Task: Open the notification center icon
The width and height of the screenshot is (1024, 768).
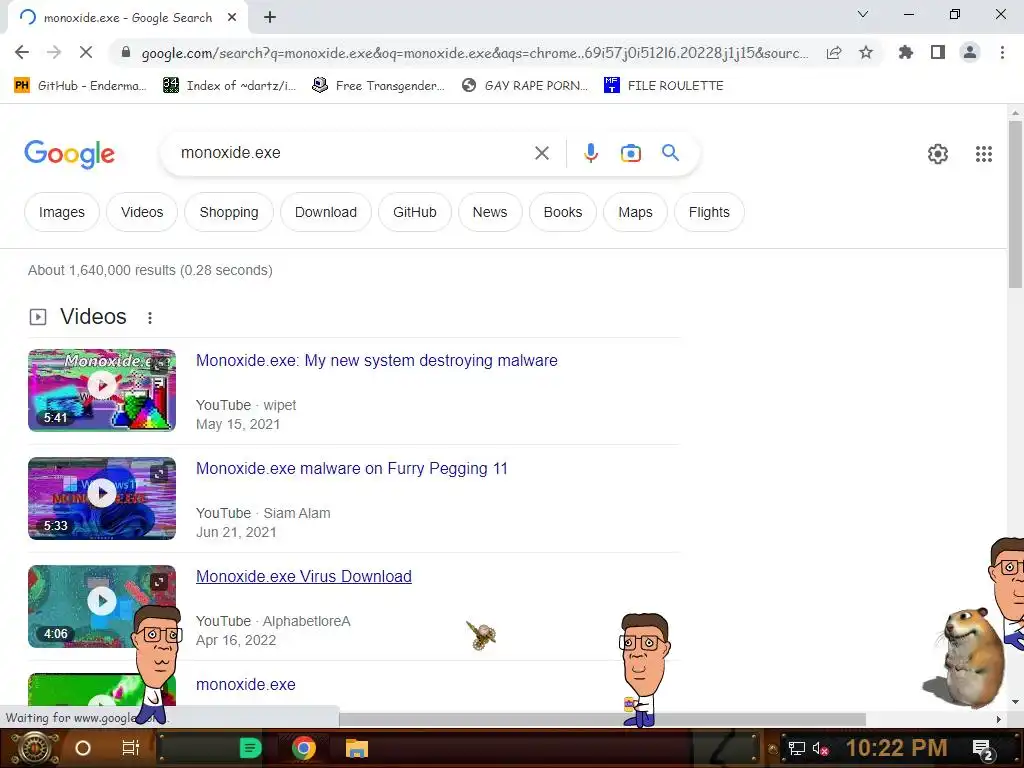Action: point(982,749)
